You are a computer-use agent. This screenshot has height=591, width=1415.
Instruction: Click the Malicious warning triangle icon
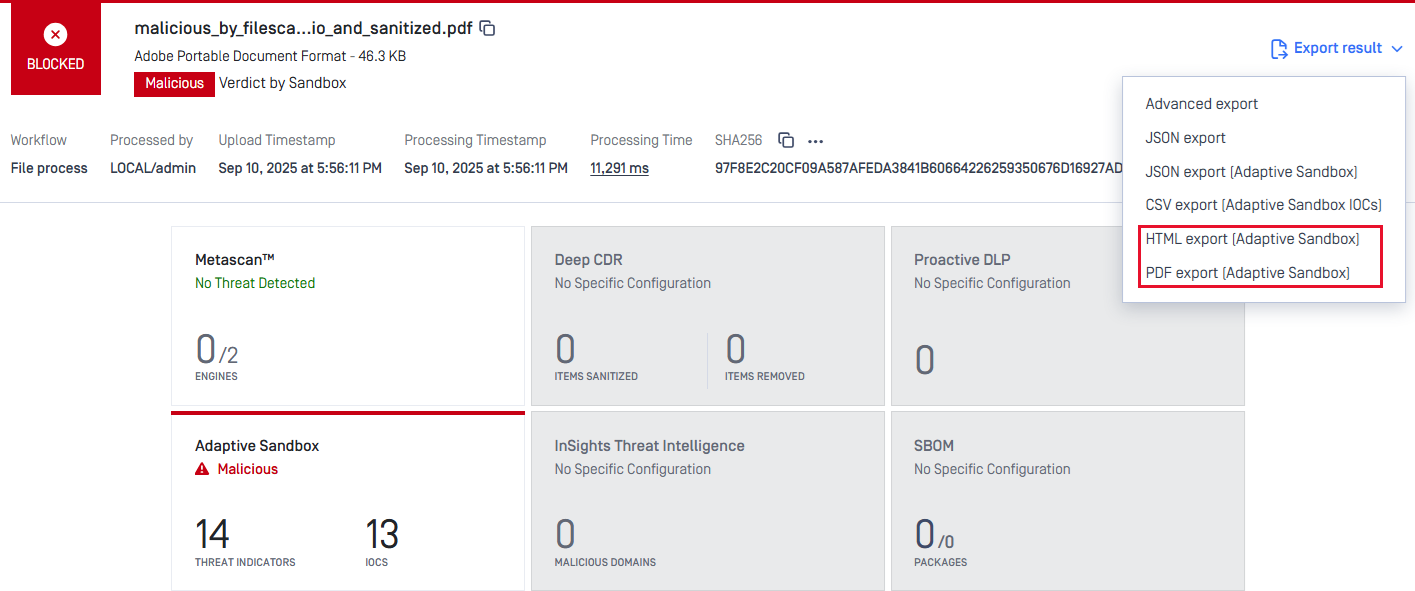(x=202, y=469)
